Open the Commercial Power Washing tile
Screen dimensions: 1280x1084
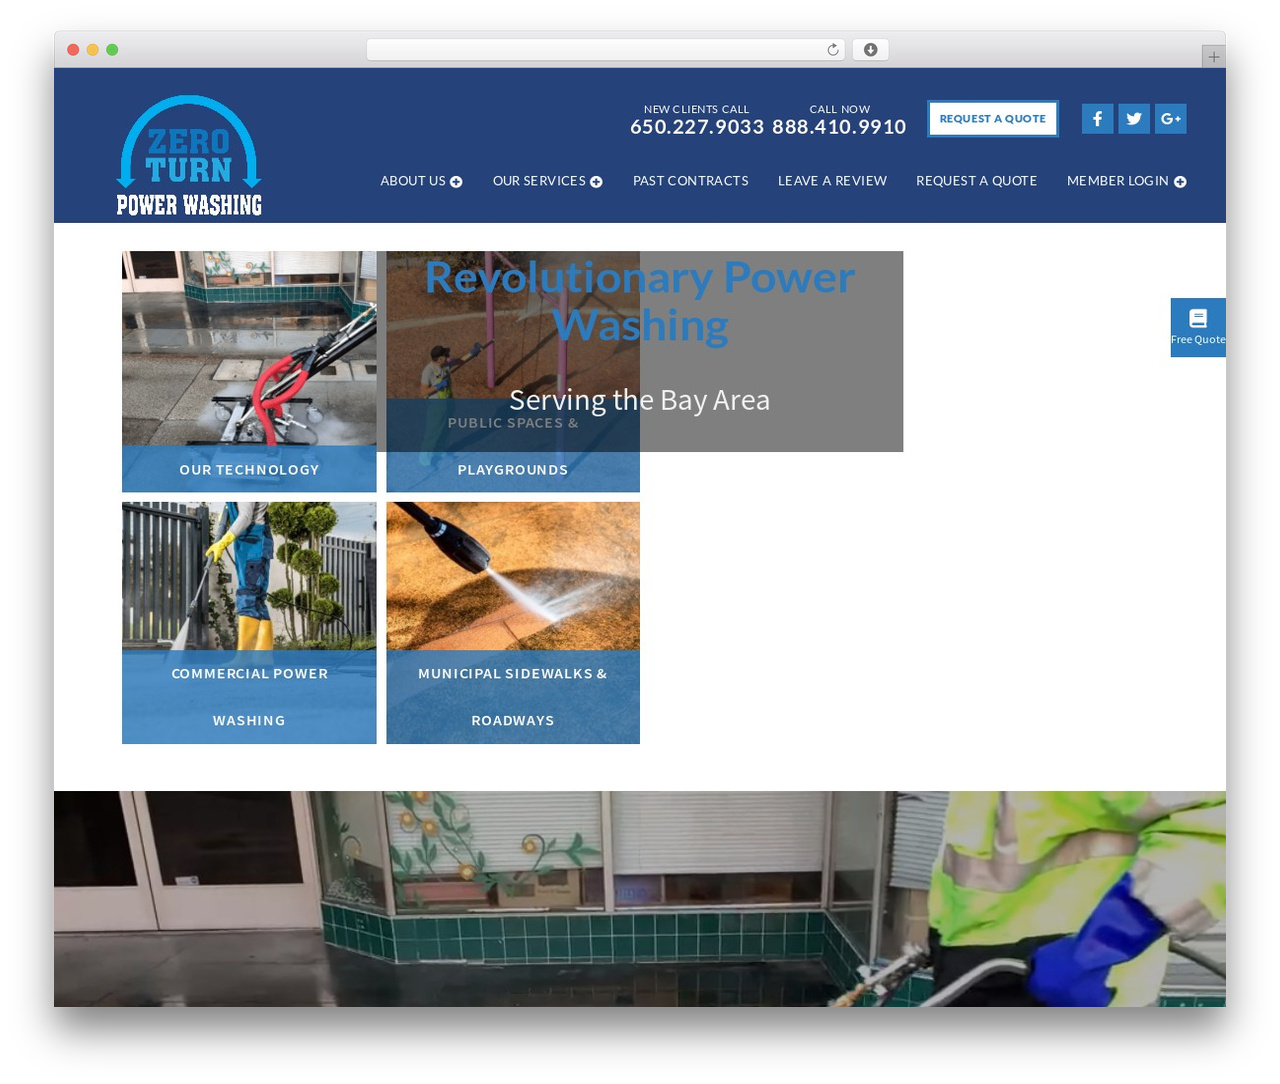point(249,623)
